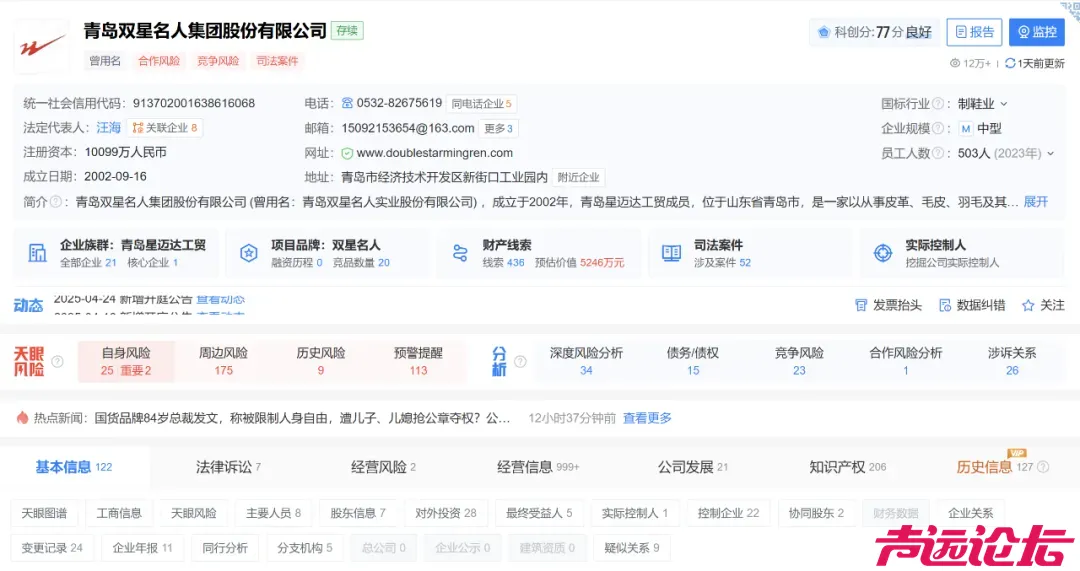This screenshot has width=1080, height=571.
Task: Click the Double Star company logo thumbnail
Action: [41, 46]
